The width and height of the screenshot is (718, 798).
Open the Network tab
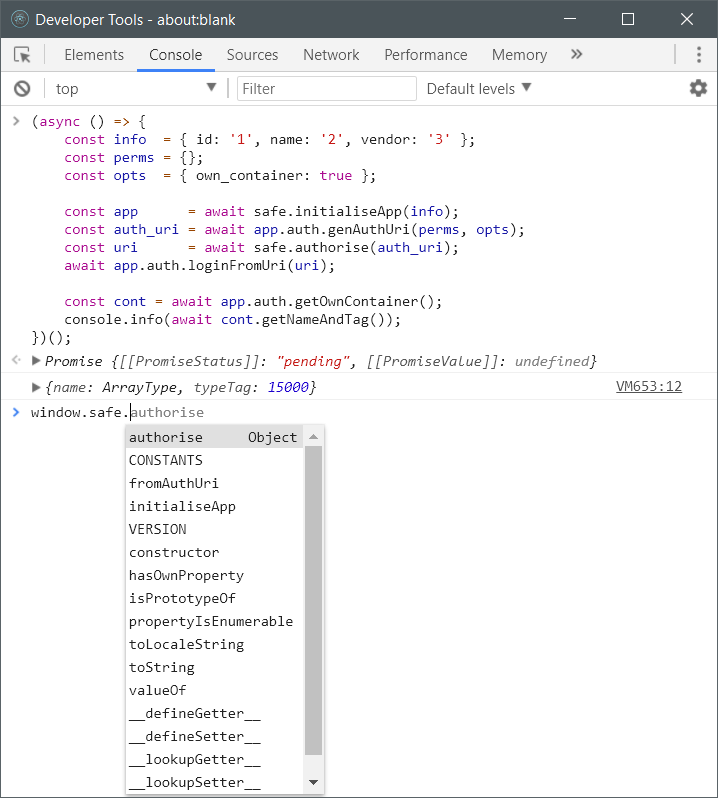331,55
